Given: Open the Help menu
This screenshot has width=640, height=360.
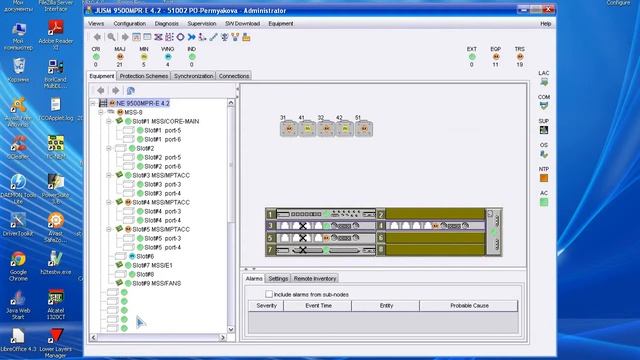Looking at the screenshot, I should coord(546,24).
